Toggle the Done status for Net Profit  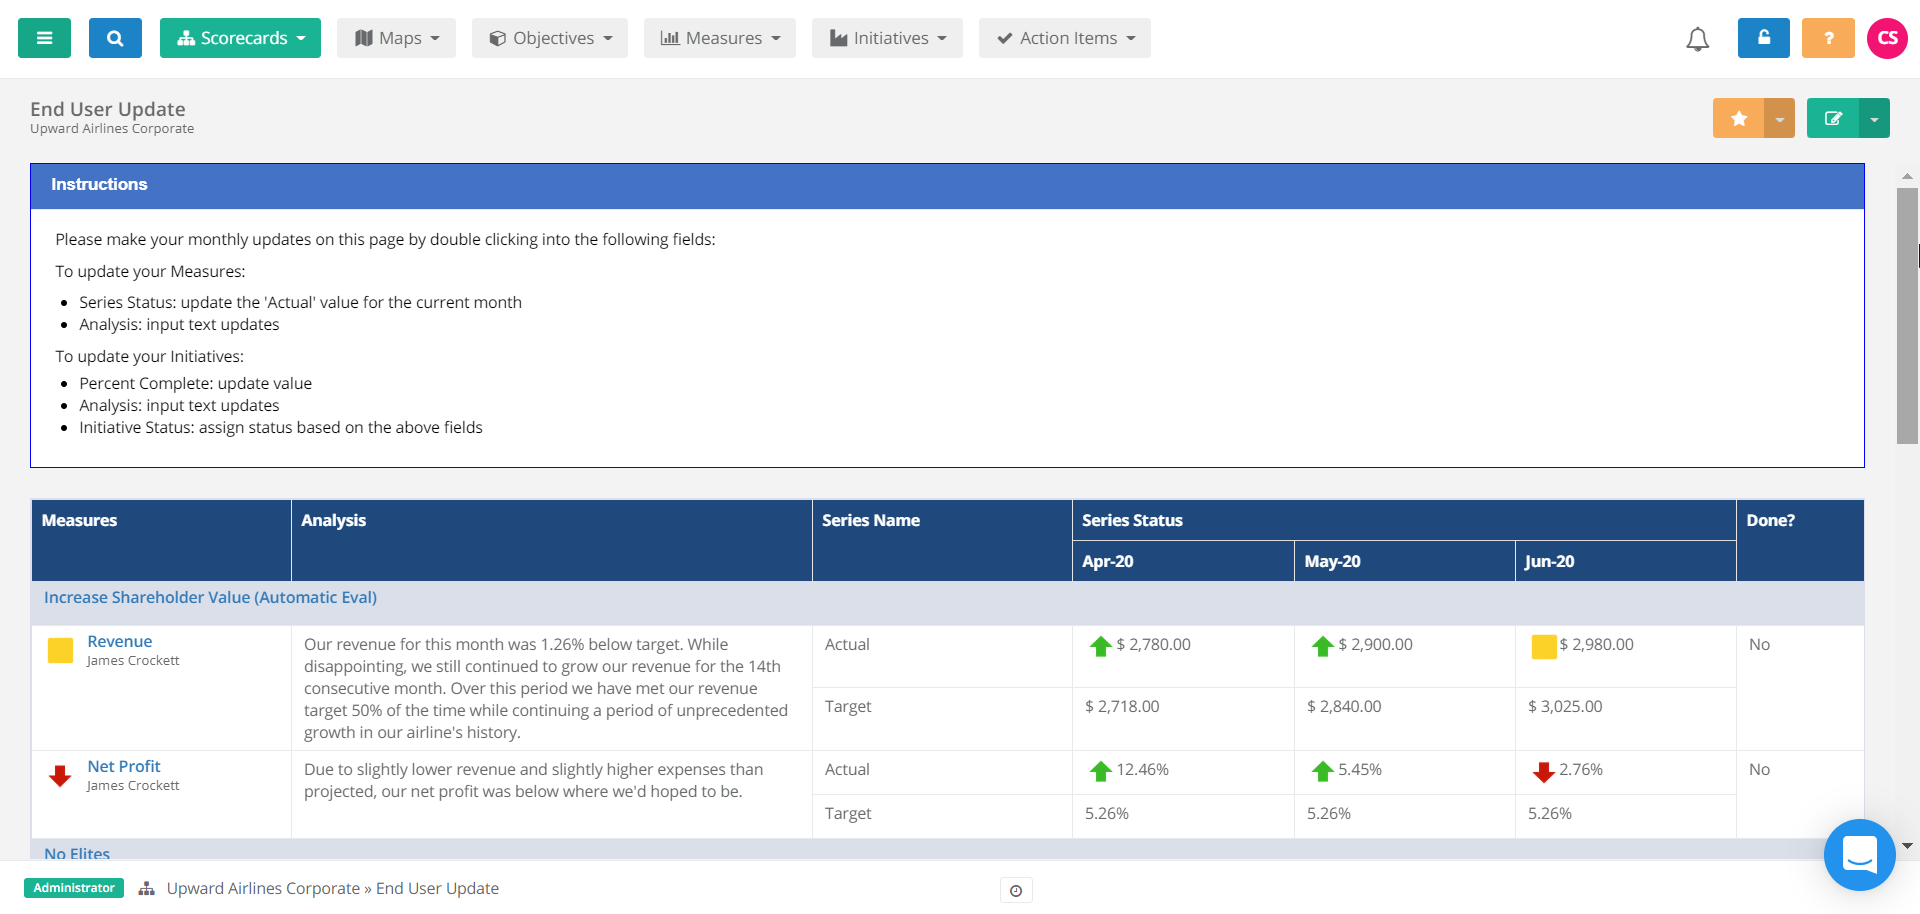pyautogui.click(x=1760, y=769)
